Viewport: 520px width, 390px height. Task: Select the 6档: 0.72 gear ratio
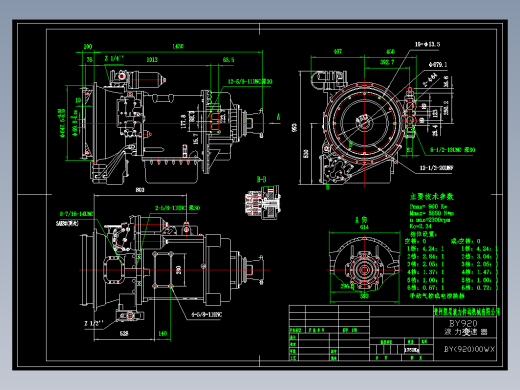pos(479,288)
